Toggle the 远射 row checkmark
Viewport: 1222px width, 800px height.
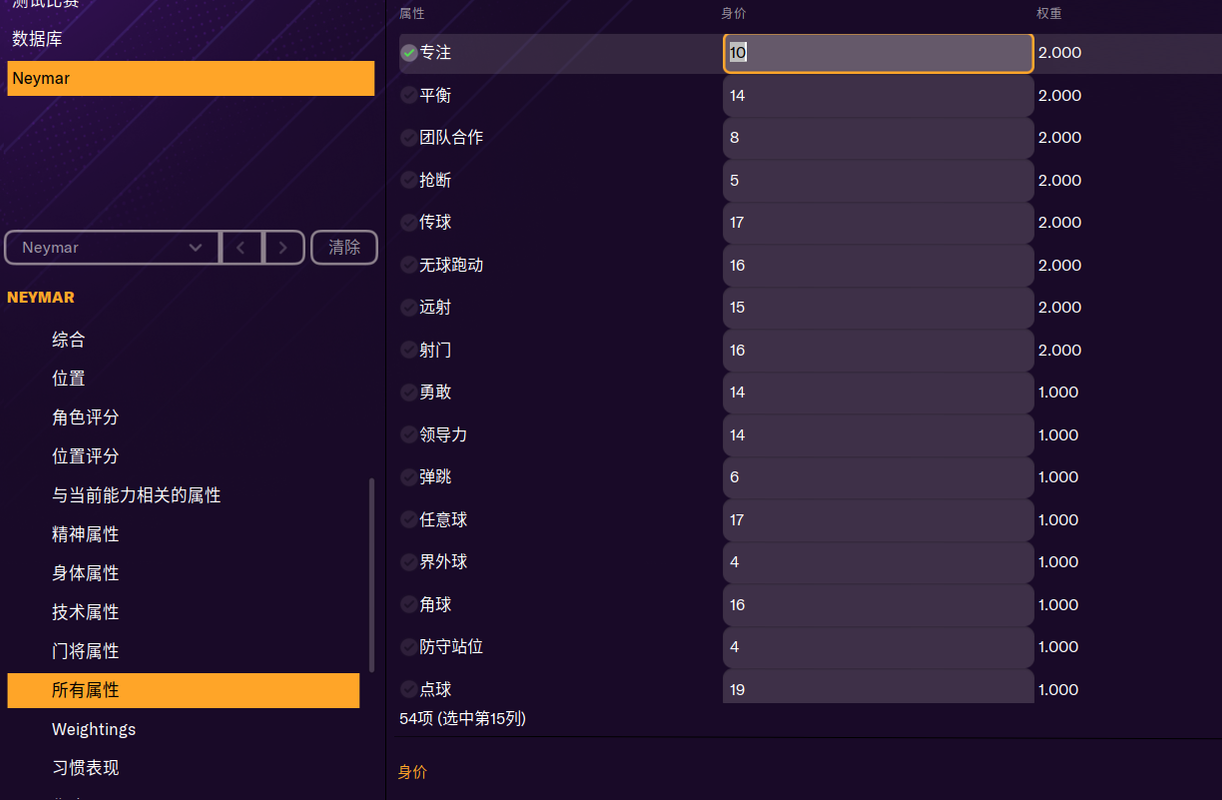click(409, 307)
